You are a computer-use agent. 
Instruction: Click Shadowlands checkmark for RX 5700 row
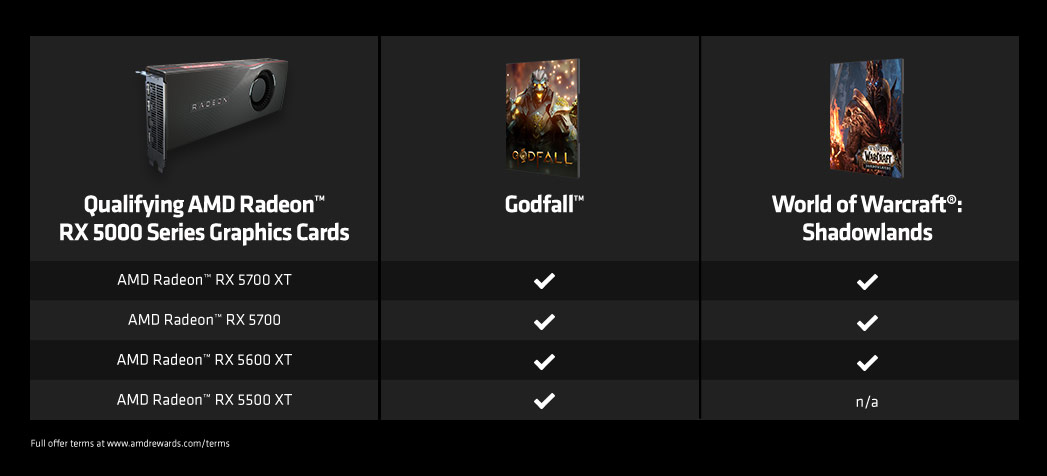(867, 322)
